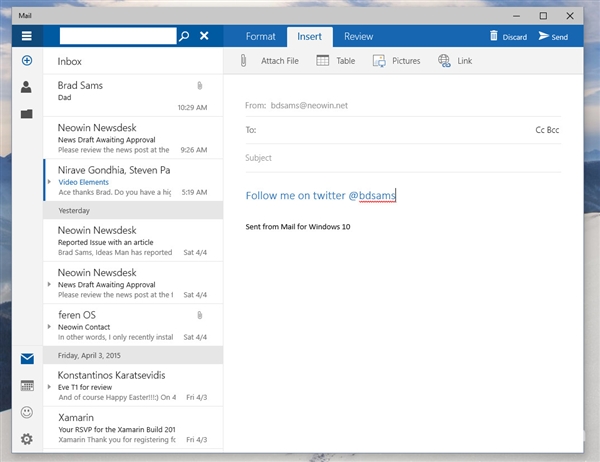Click the Subject input field
Viewport: 600px width, 462px height.
[400, 158]
